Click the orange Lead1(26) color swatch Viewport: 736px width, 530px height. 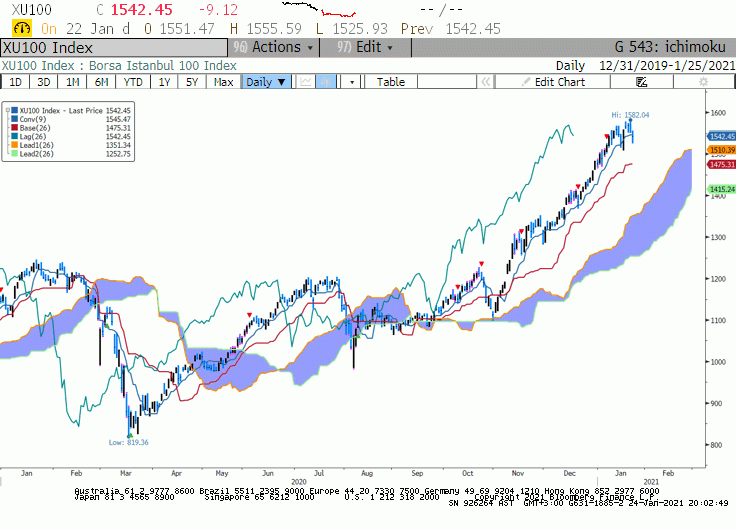coord(15,145)
